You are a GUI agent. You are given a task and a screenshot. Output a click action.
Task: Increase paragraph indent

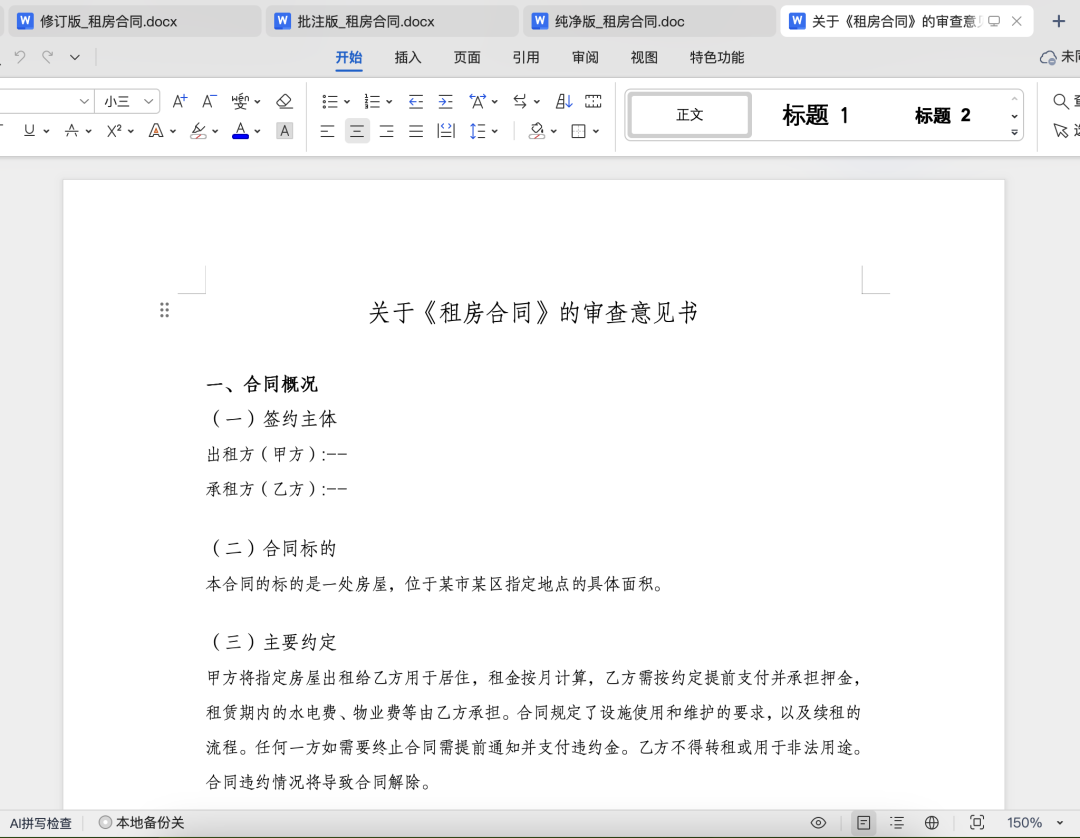tap(446, 102)
